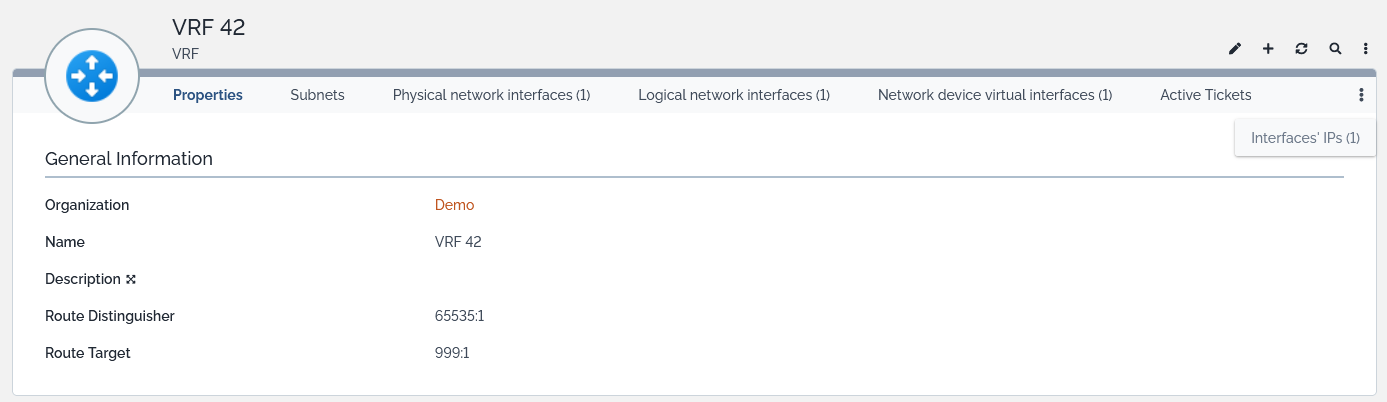Refresh the VRF 42 details page
Screen dimensions: 1387x402
(1301, 48)
